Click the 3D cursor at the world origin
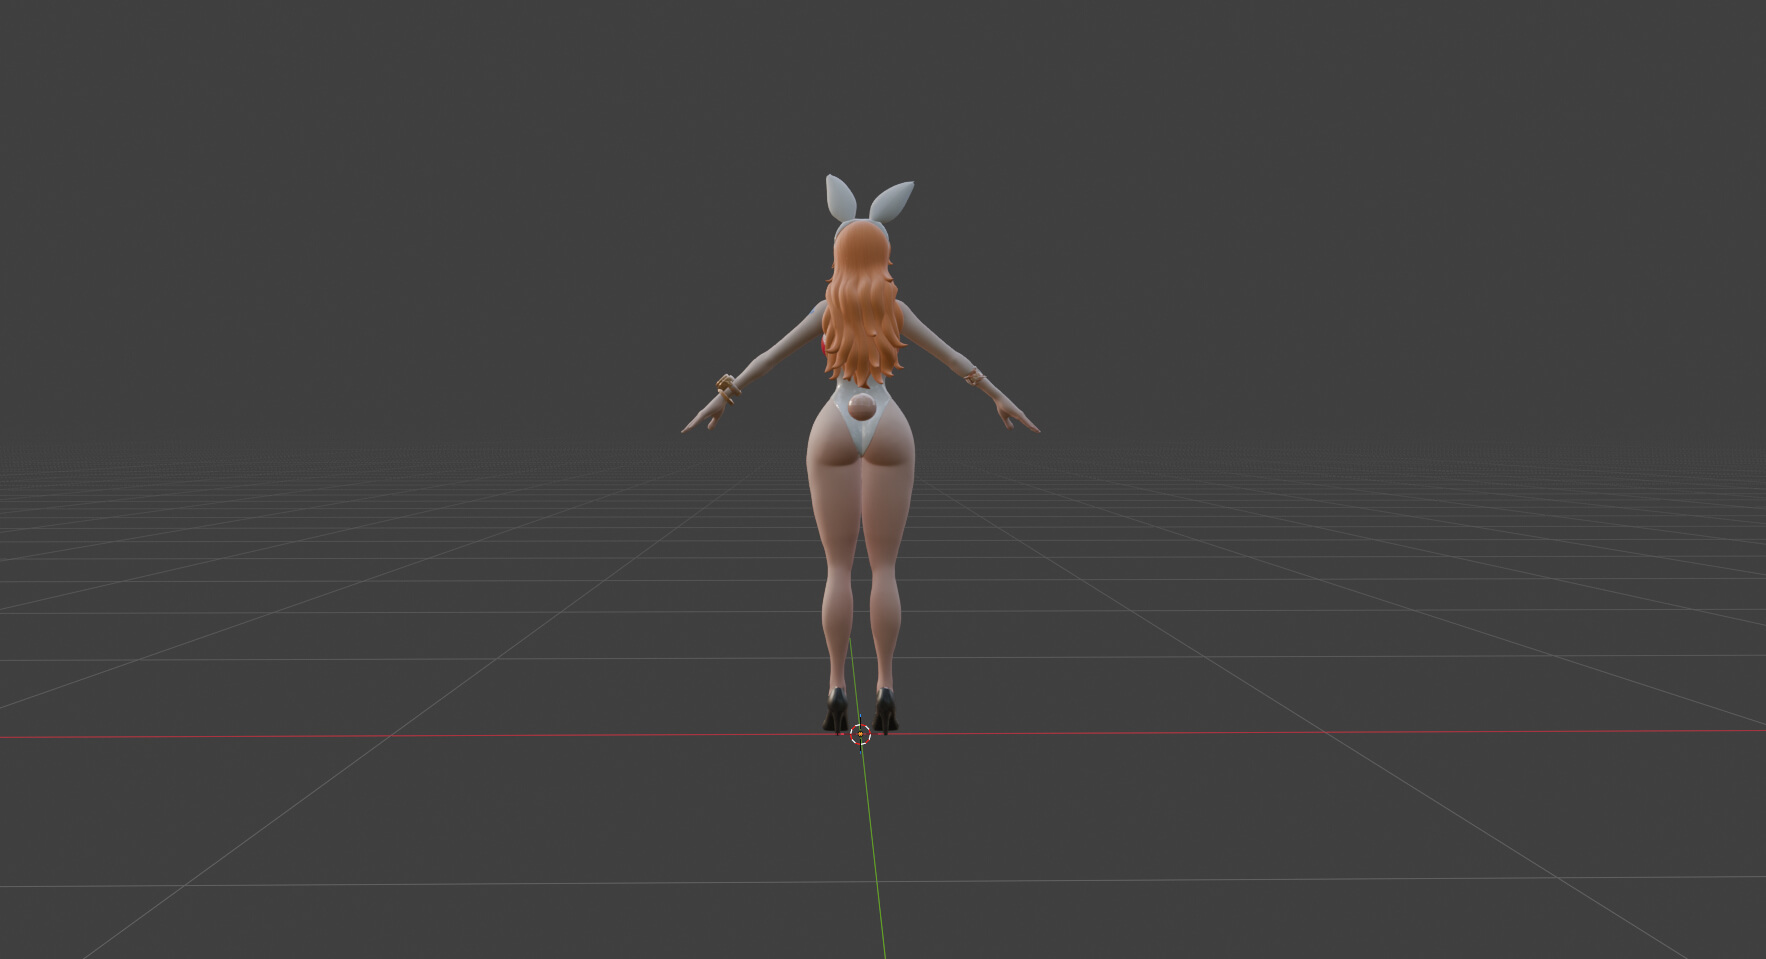This screenshot has width=1766, height=959. 860,735
